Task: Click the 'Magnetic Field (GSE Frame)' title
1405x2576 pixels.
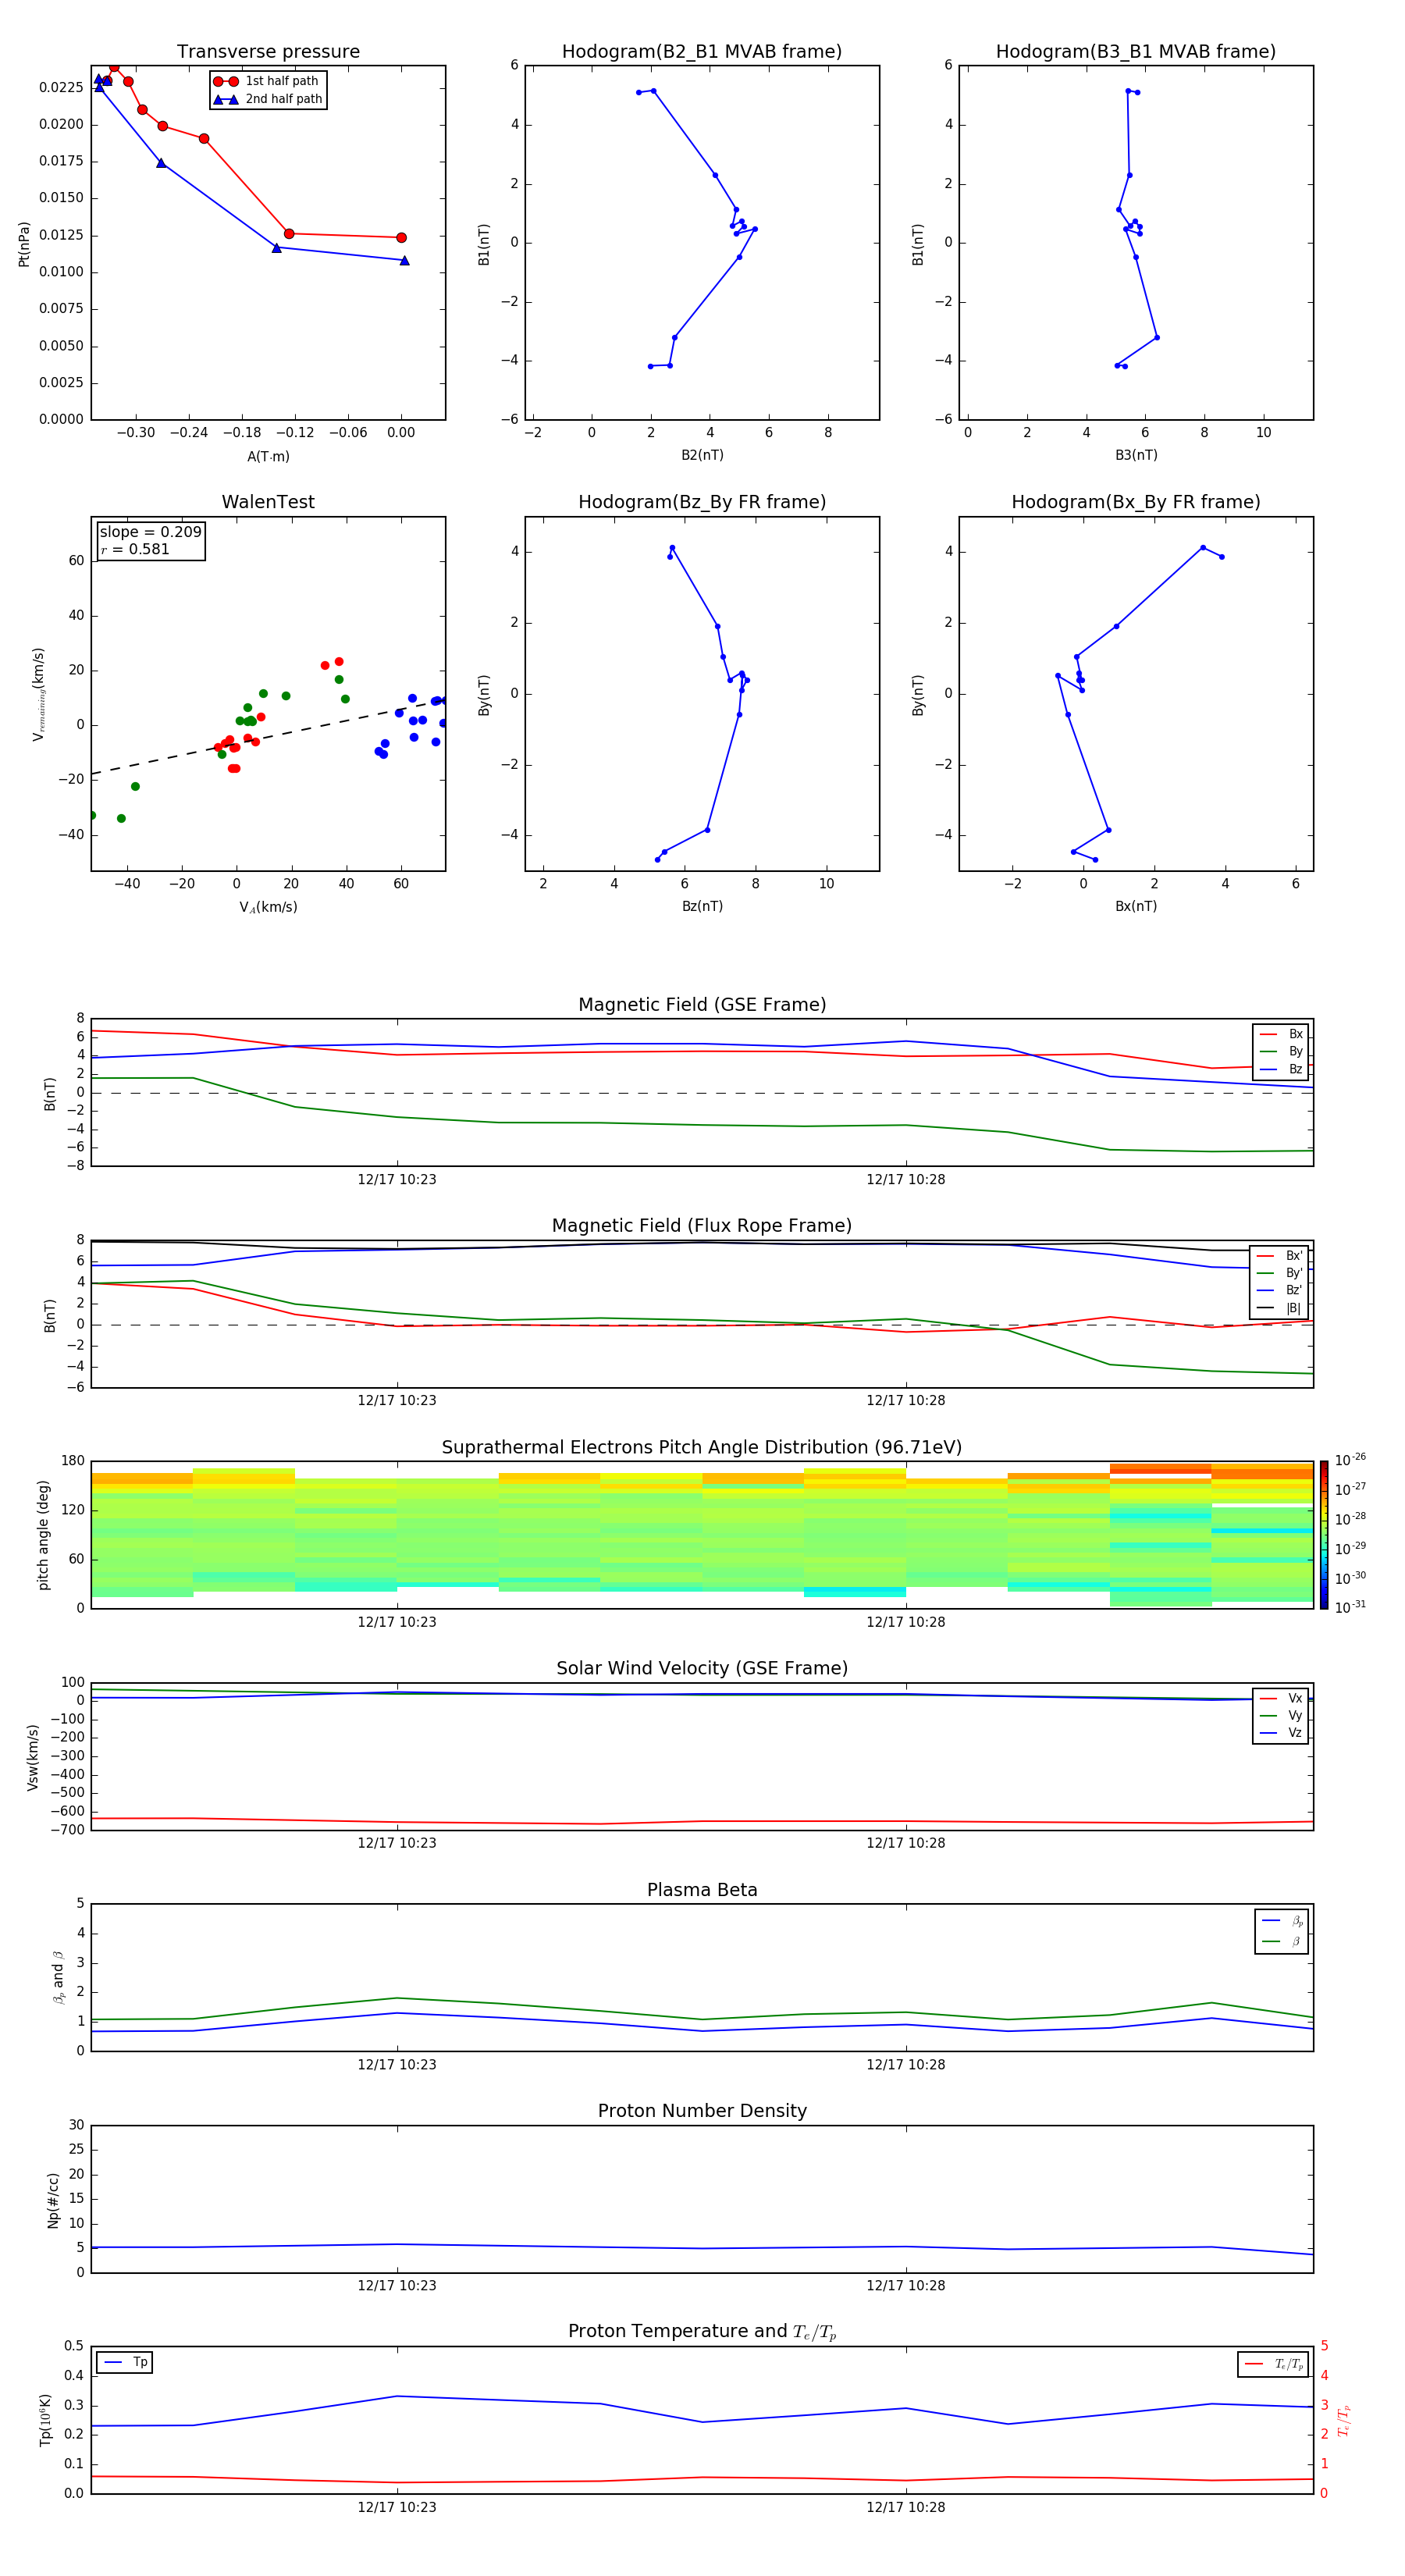Action: (702, 1005)
